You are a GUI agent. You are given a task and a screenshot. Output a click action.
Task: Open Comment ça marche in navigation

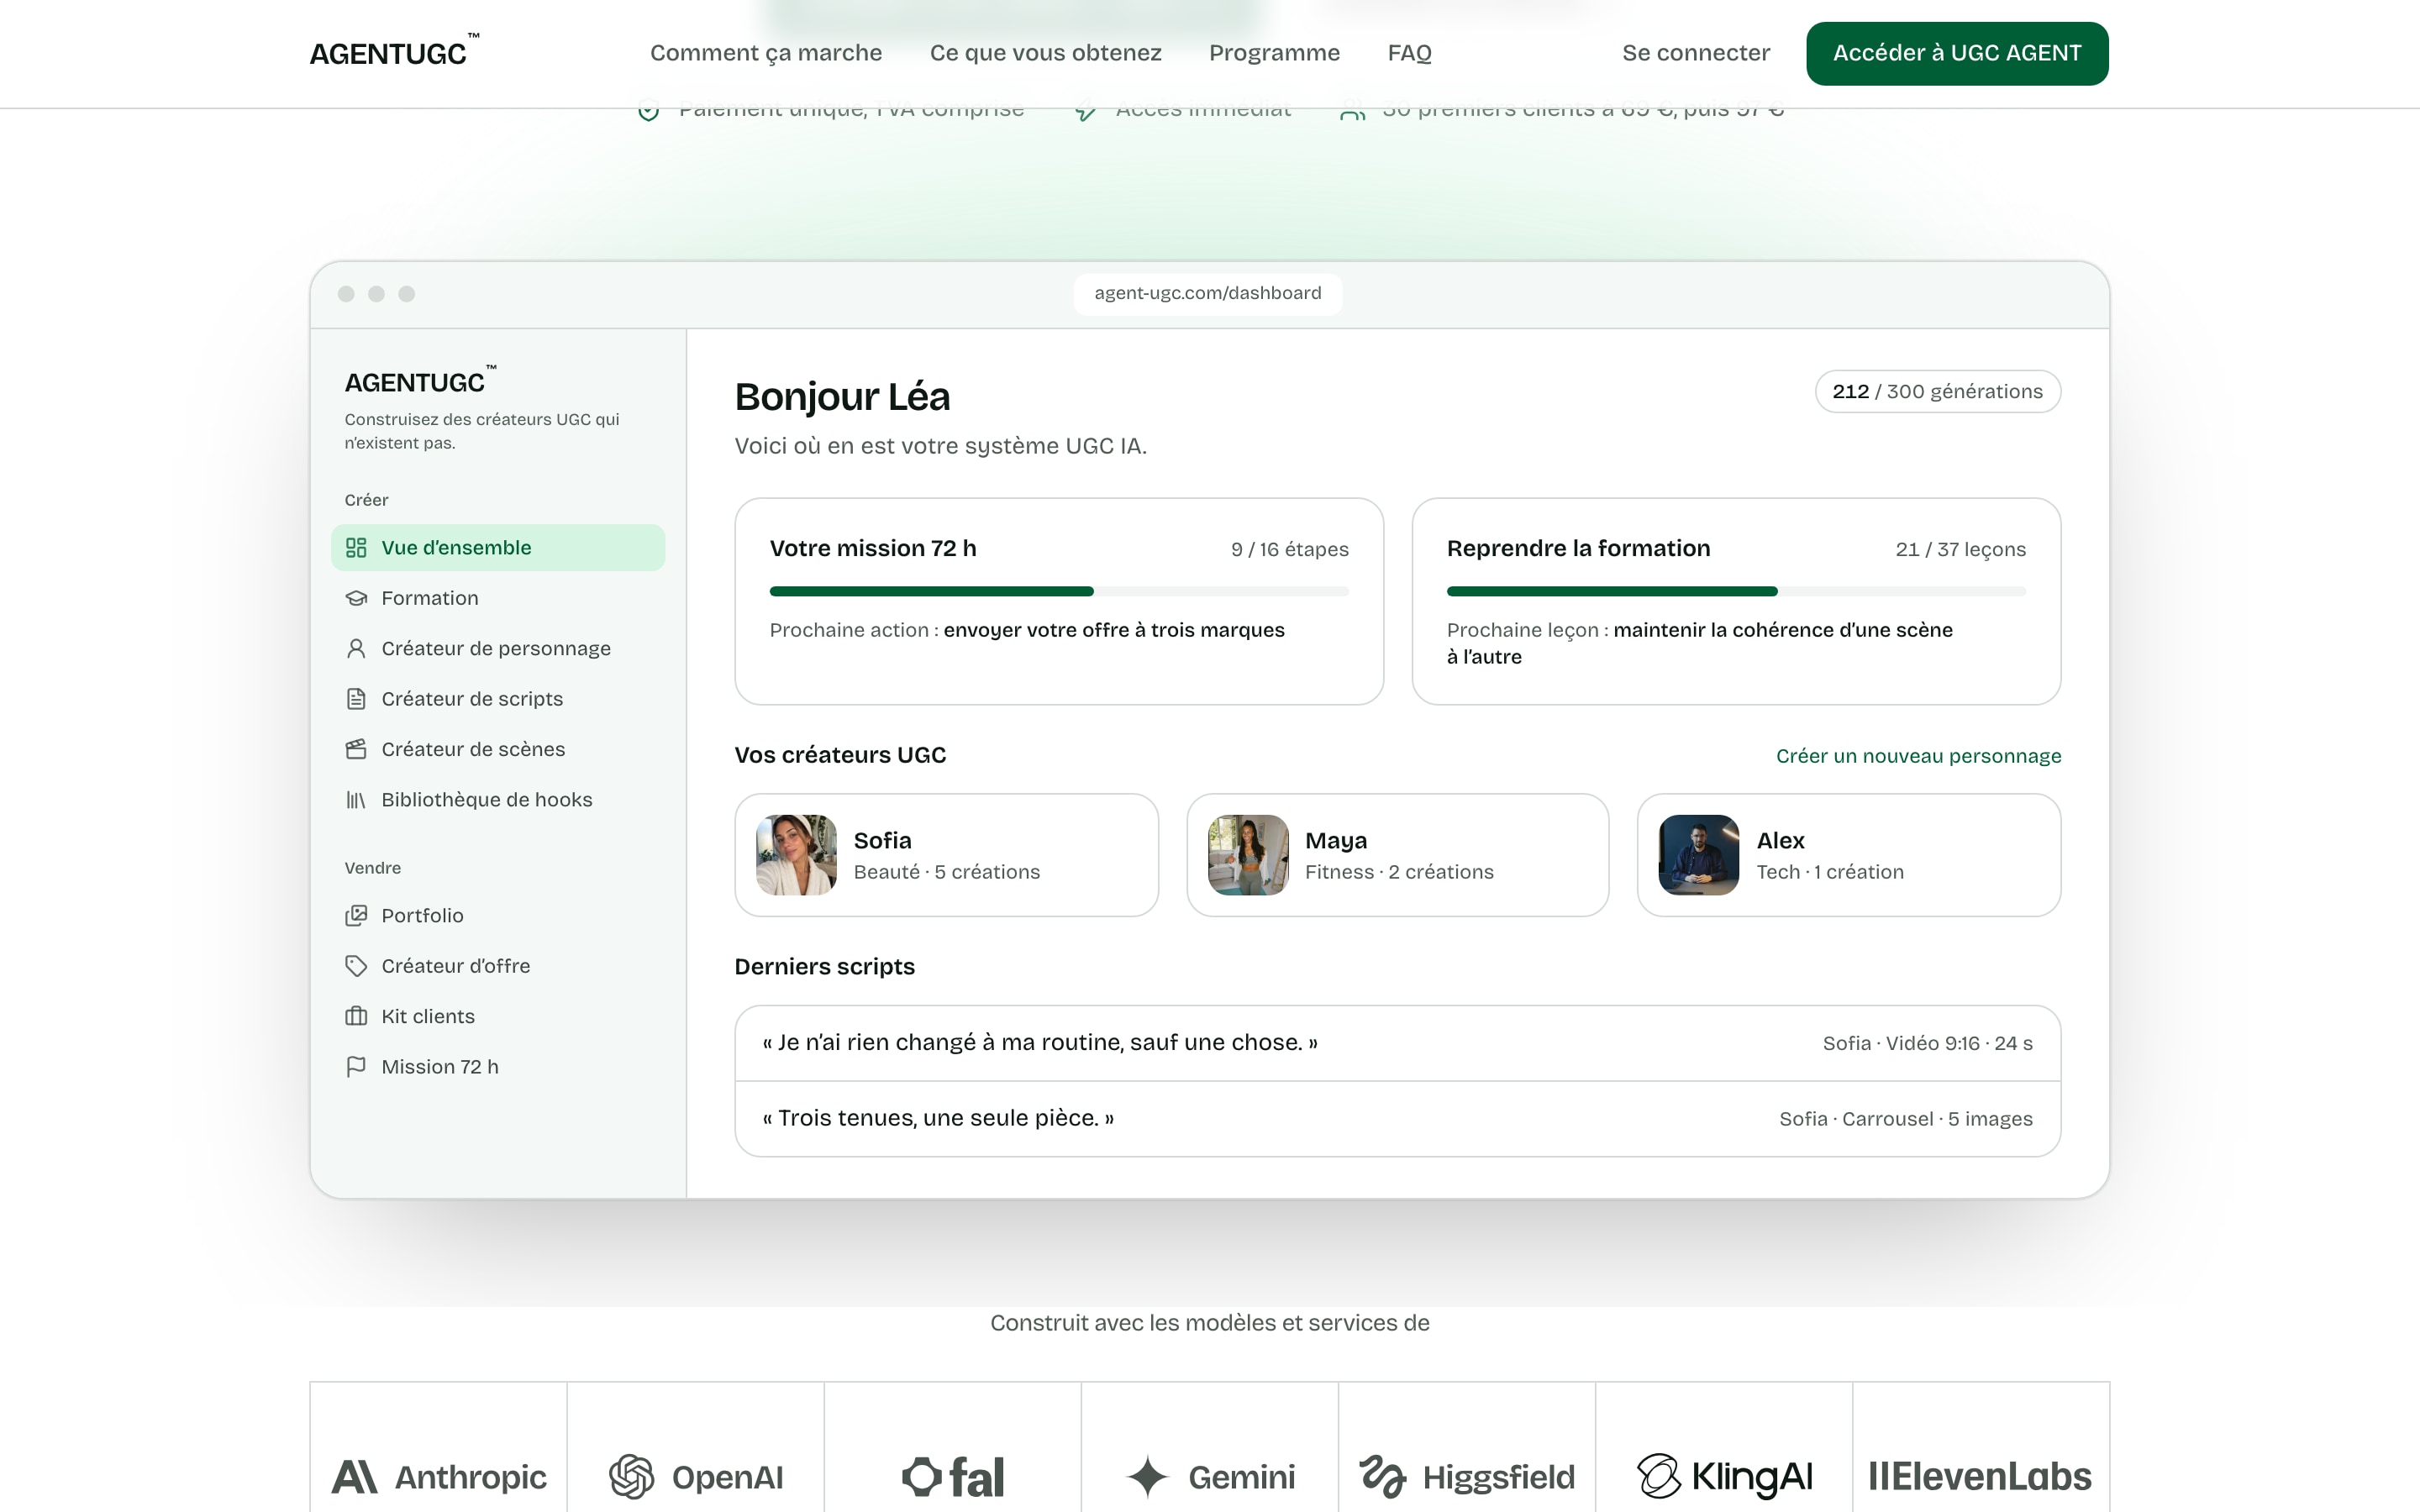click(766, 53)
